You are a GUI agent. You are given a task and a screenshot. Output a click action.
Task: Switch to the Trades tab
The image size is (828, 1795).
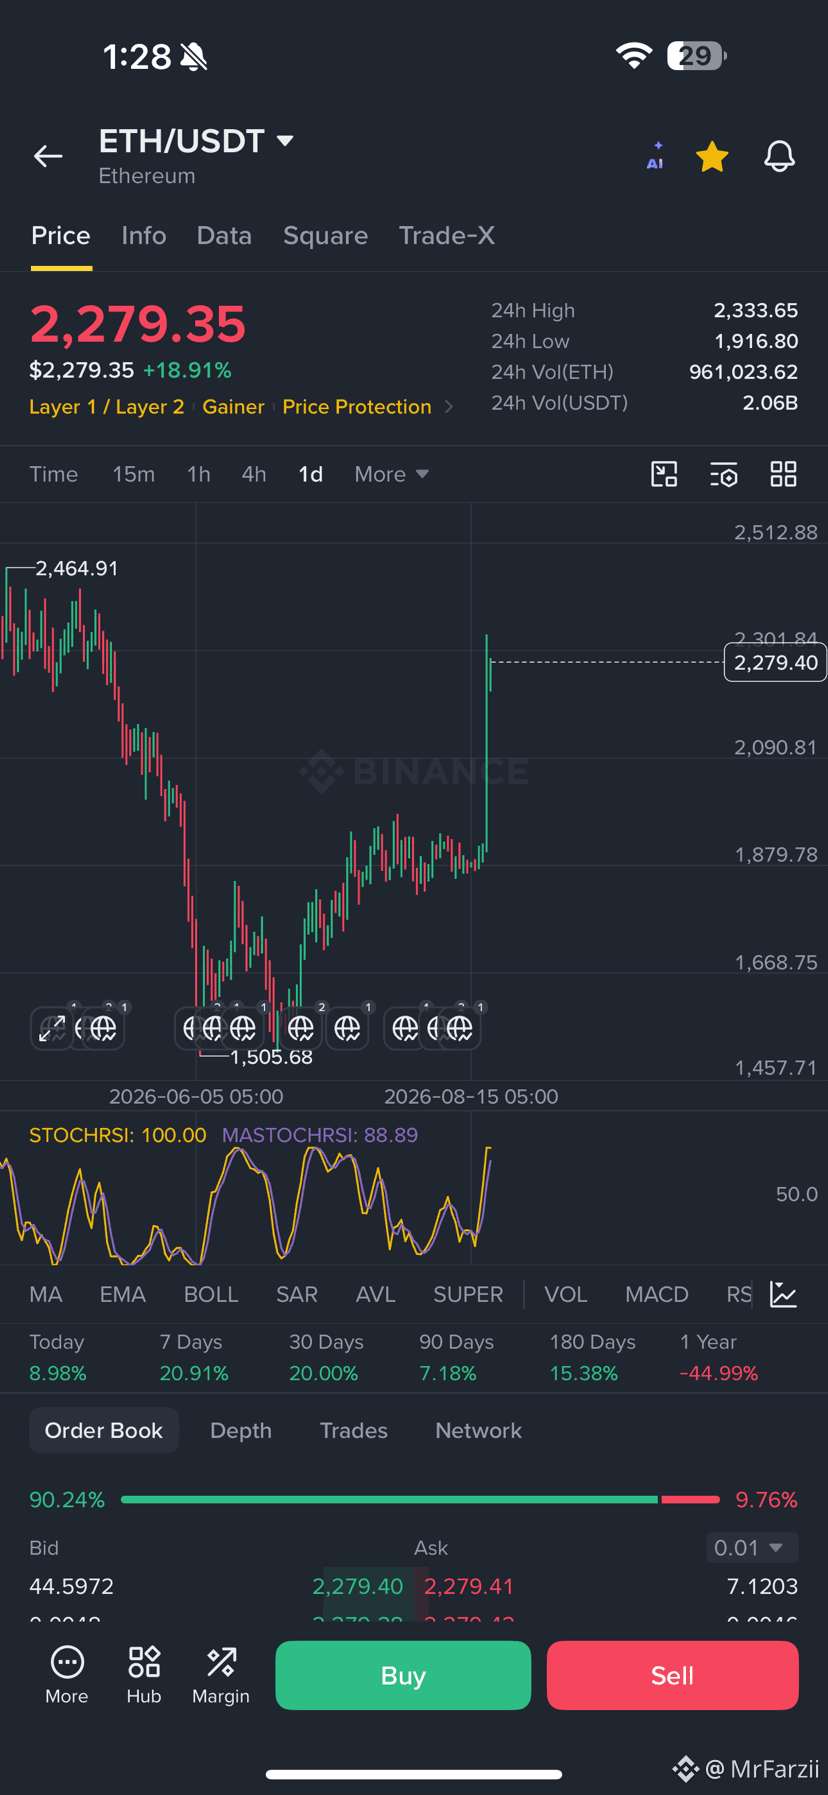[x=354, y=1430]
